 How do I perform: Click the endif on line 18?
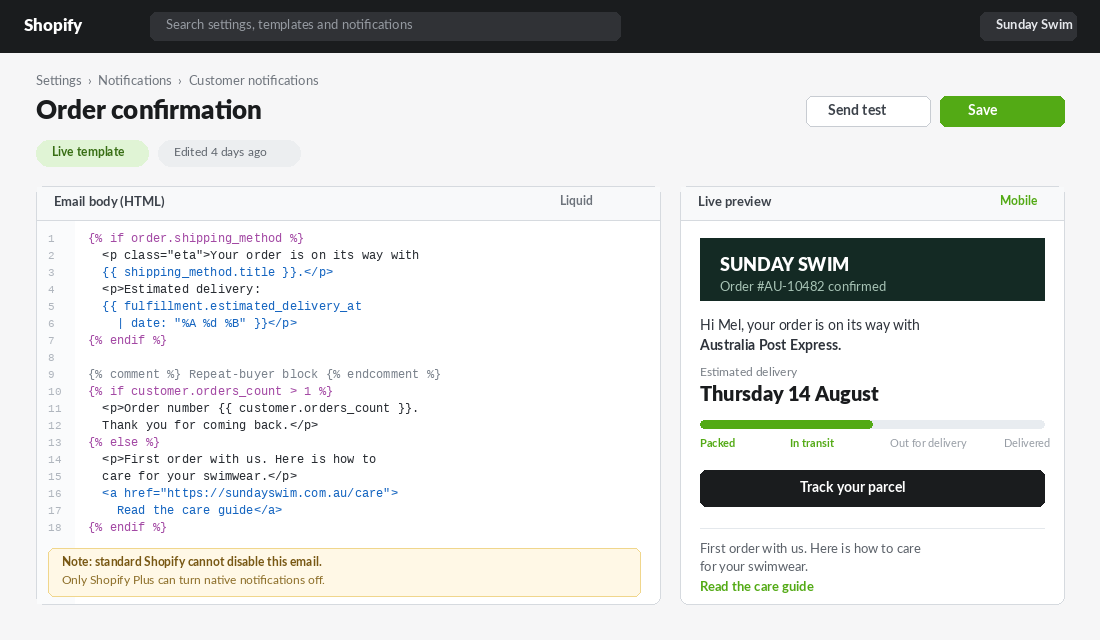127,528
